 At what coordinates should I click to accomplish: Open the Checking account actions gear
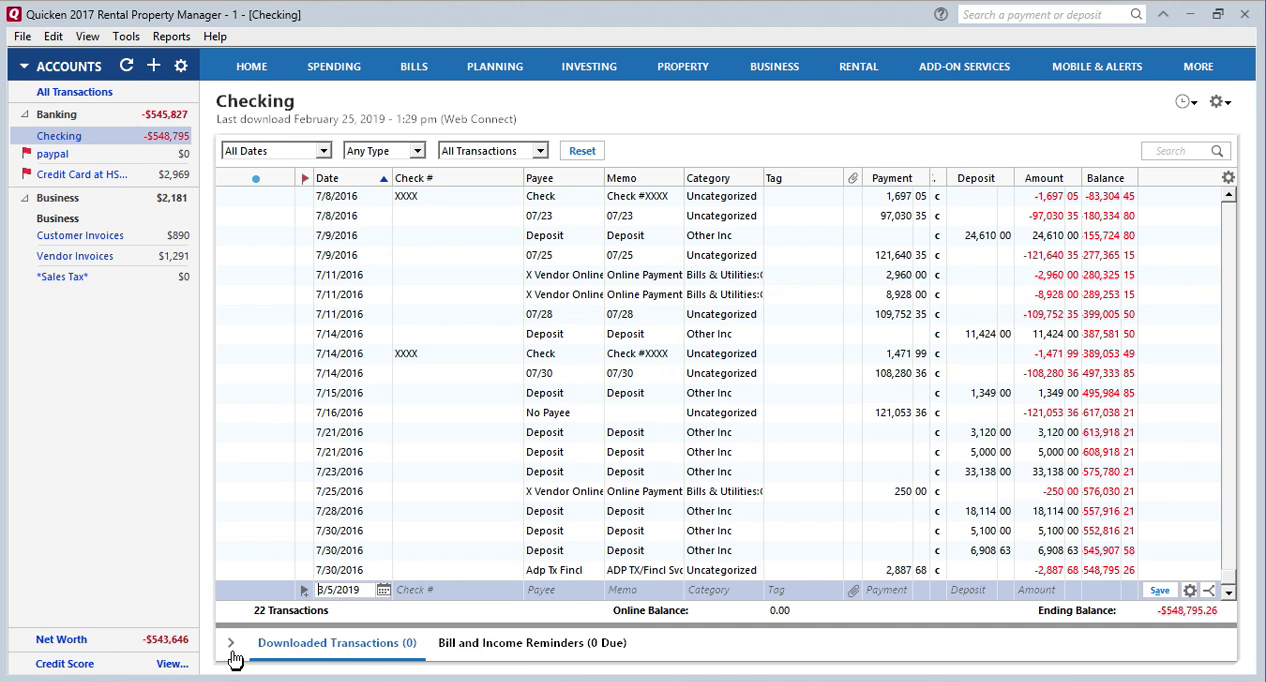(1220, 102)
